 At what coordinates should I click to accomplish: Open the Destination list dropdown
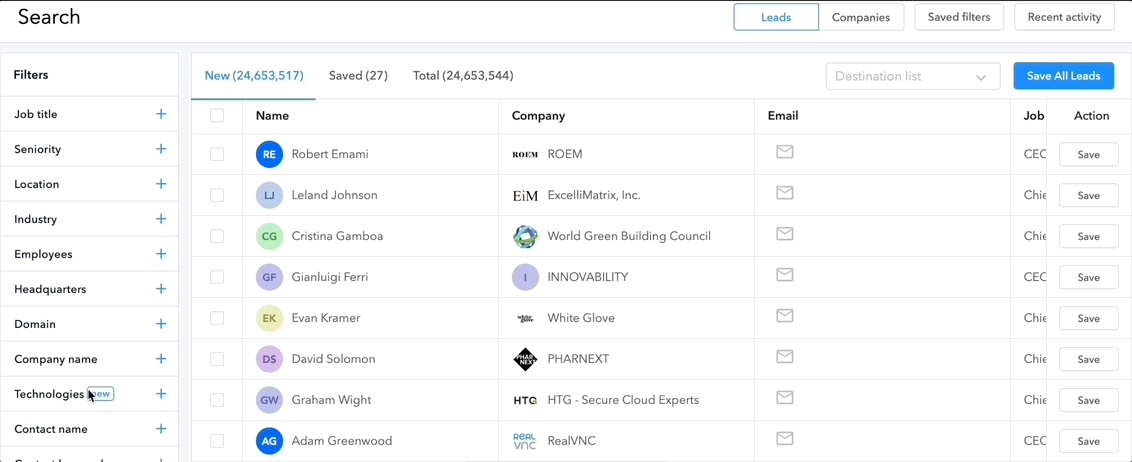913,77
